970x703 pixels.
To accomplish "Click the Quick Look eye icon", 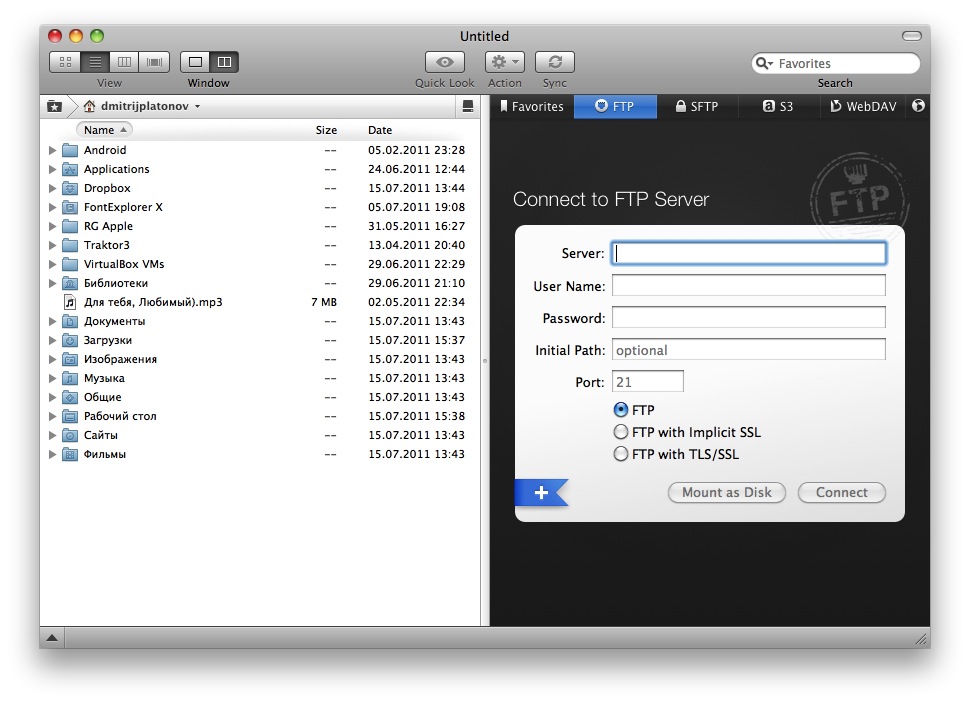I will click(445, 62).
